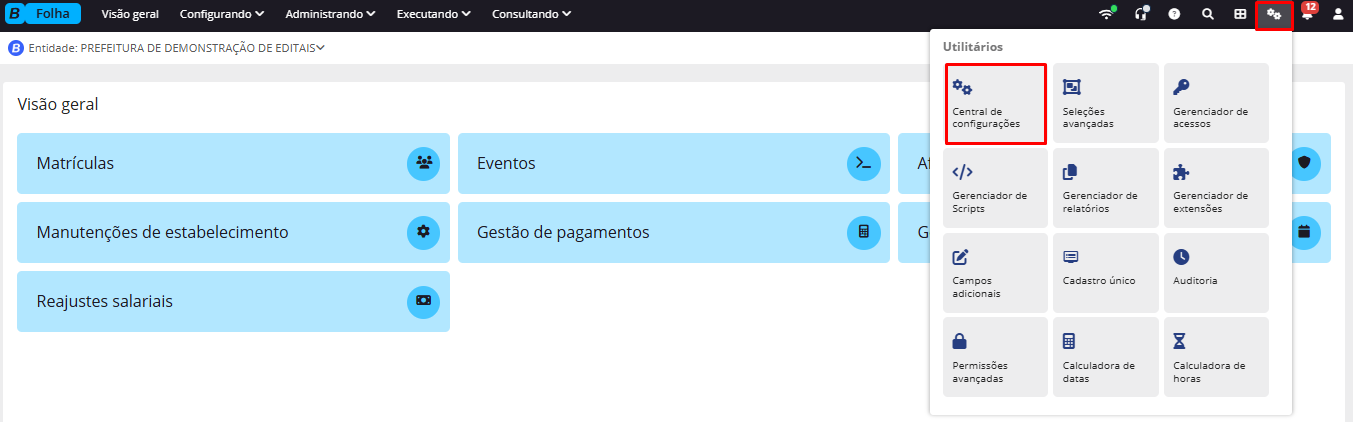Open notifications bell with 12 badge
The image size is (1353, 422).
[1307, 14]
